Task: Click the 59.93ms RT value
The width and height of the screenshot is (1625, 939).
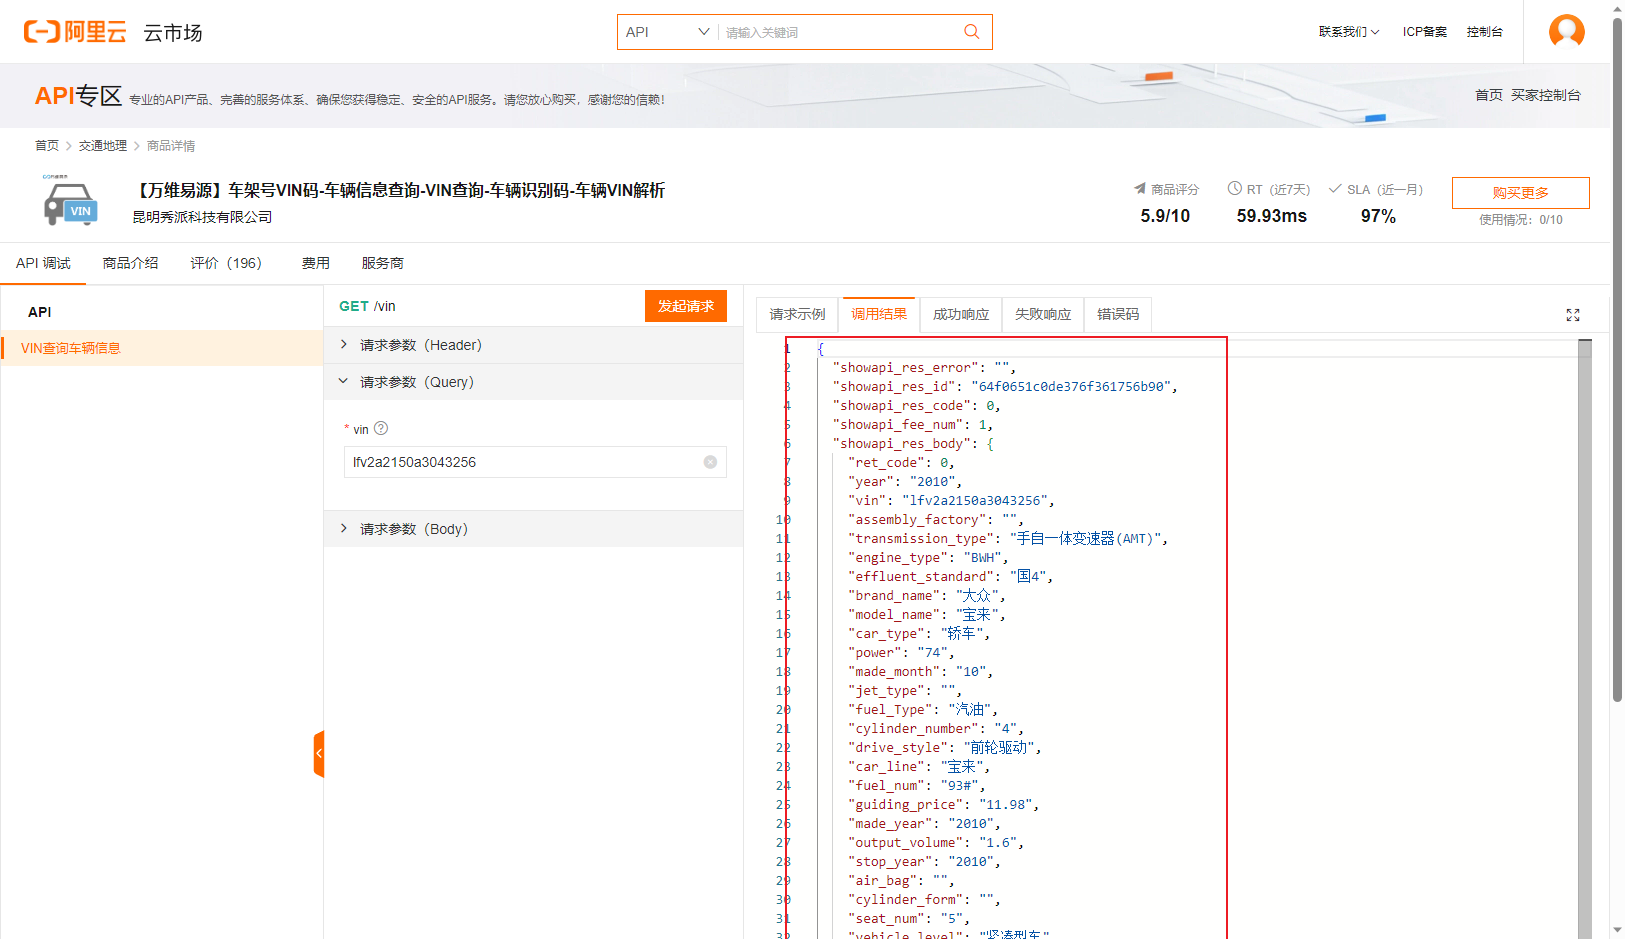Action: pos(1271,216)
